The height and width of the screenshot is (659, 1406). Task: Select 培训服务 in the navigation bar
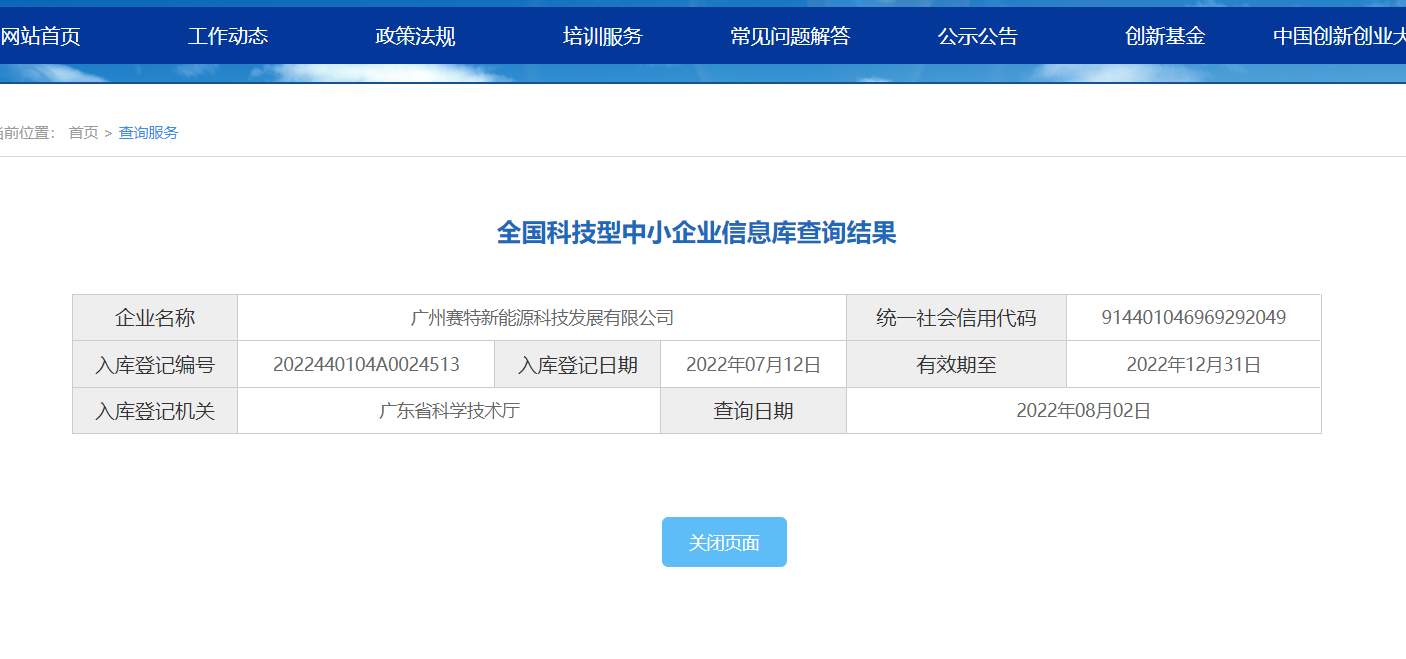(602, 37)
